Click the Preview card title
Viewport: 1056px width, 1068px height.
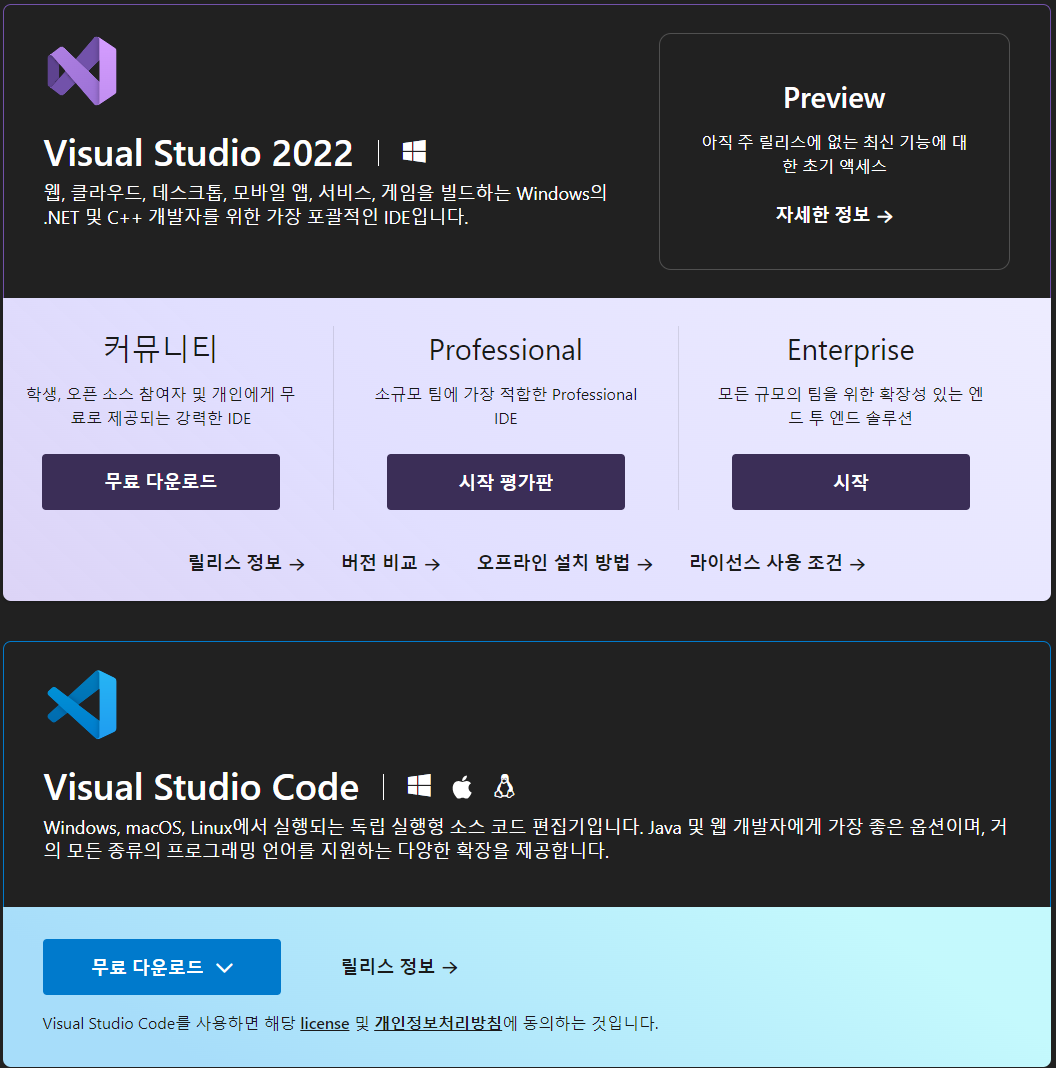click(x=834, y=98)
